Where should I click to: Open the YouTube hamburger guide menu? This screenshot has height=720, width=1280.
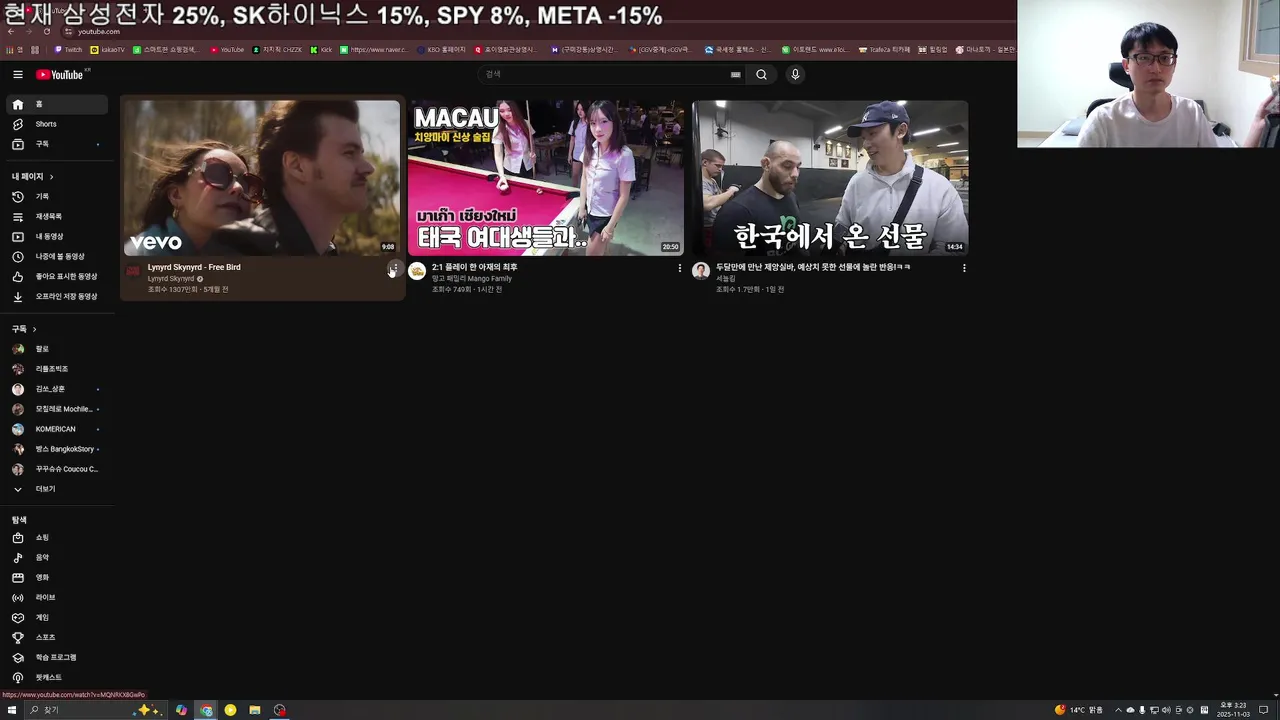[x=17, y=74]
